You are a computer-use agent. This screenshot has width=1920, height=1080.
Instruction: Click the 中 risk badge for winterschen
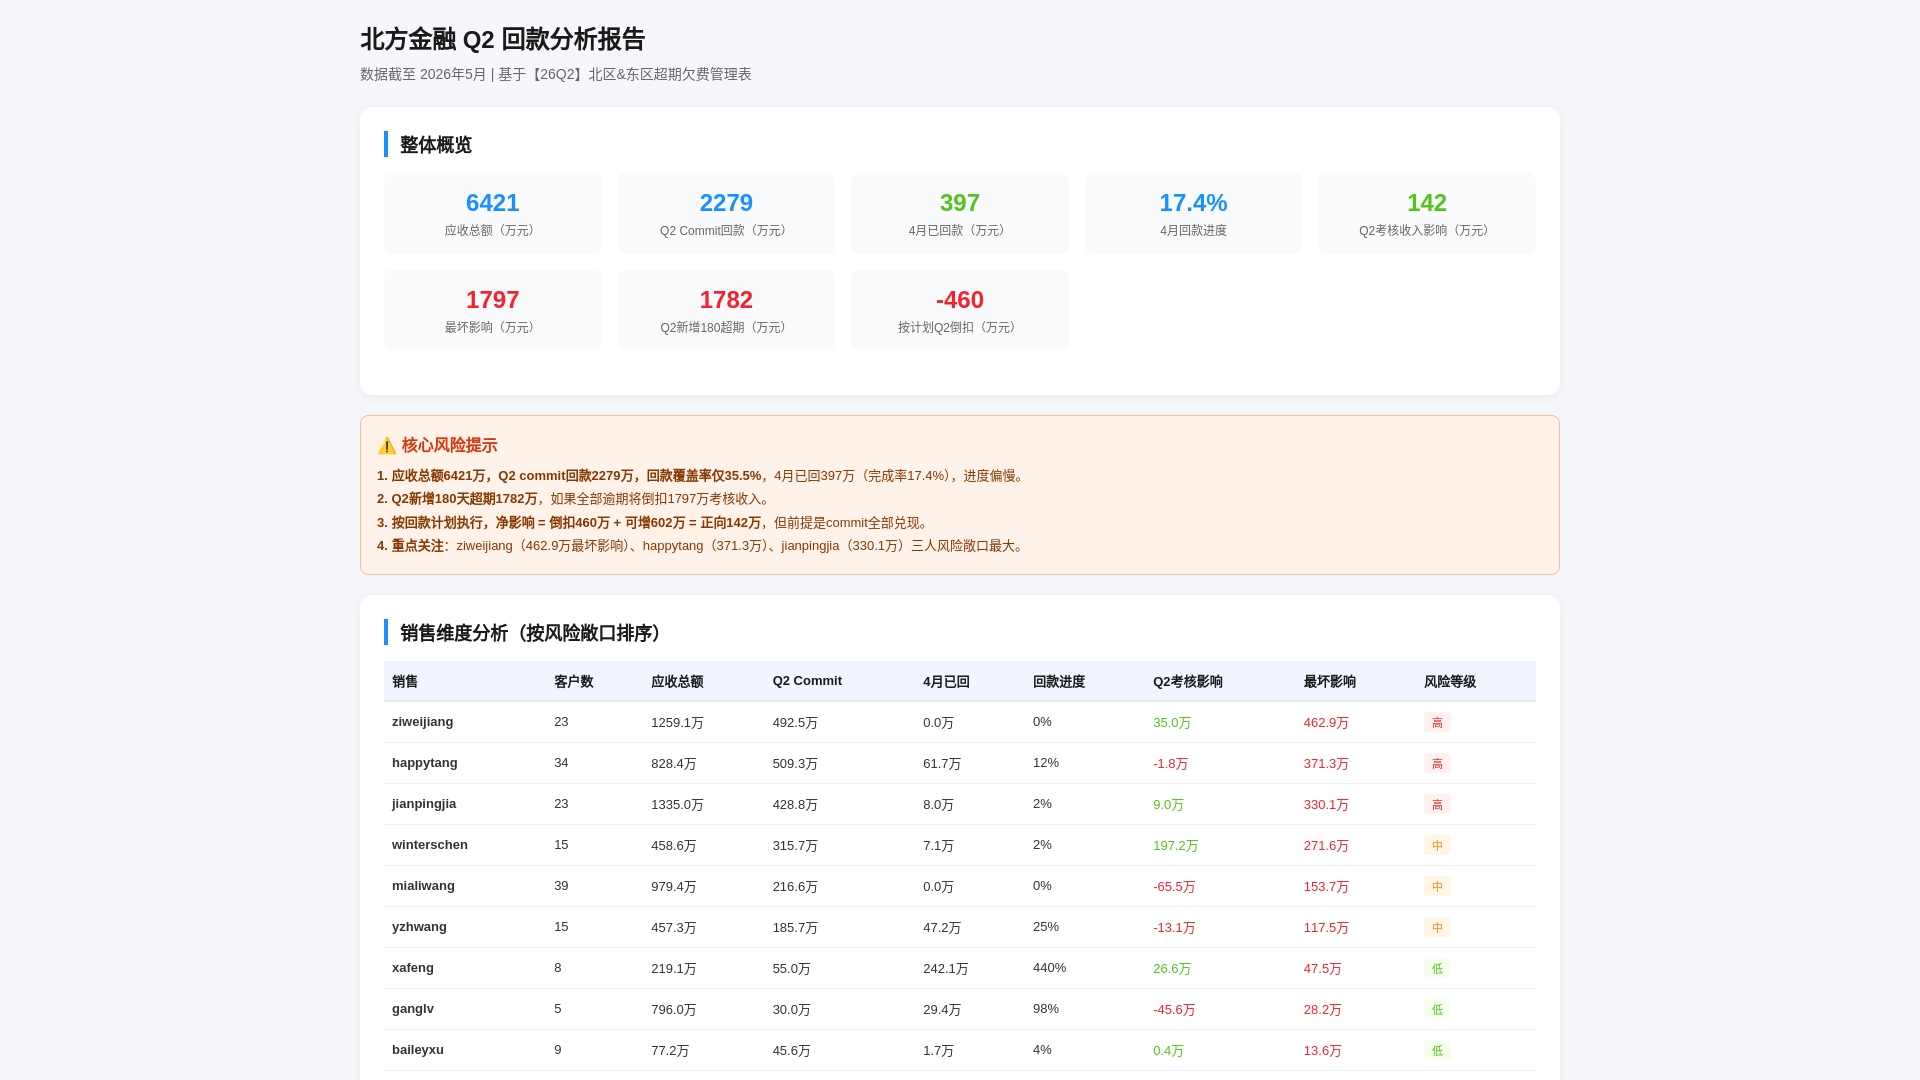[1437, 845]
